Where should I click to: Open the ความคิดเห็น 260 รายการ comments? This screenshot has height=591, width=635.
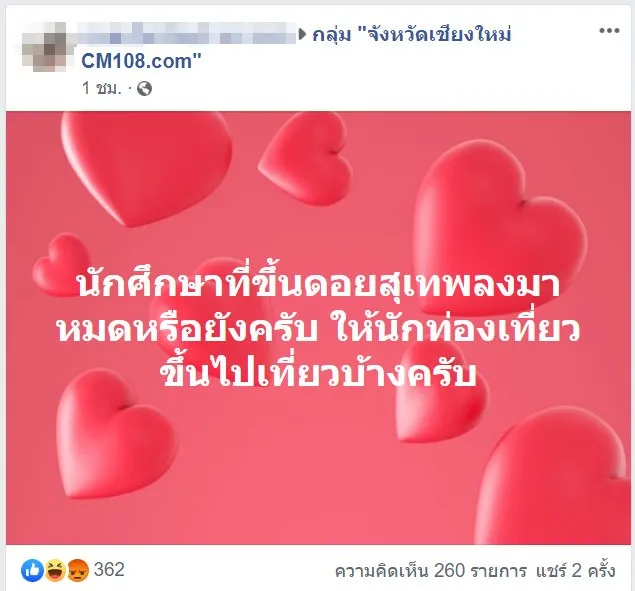tap(431, 571)
